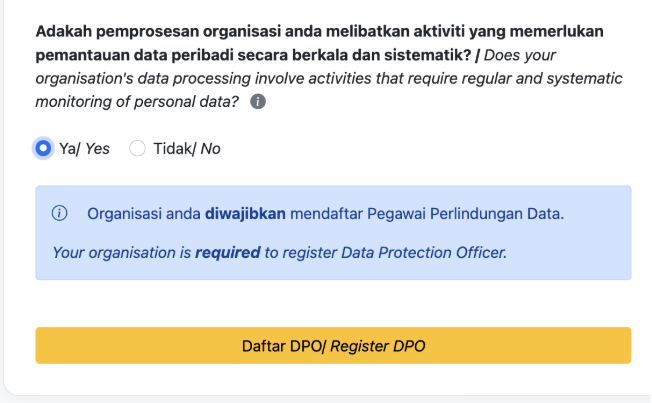
Task: Click the "Ya/ Yes" option label text
Action: click(x=84, y=149)
